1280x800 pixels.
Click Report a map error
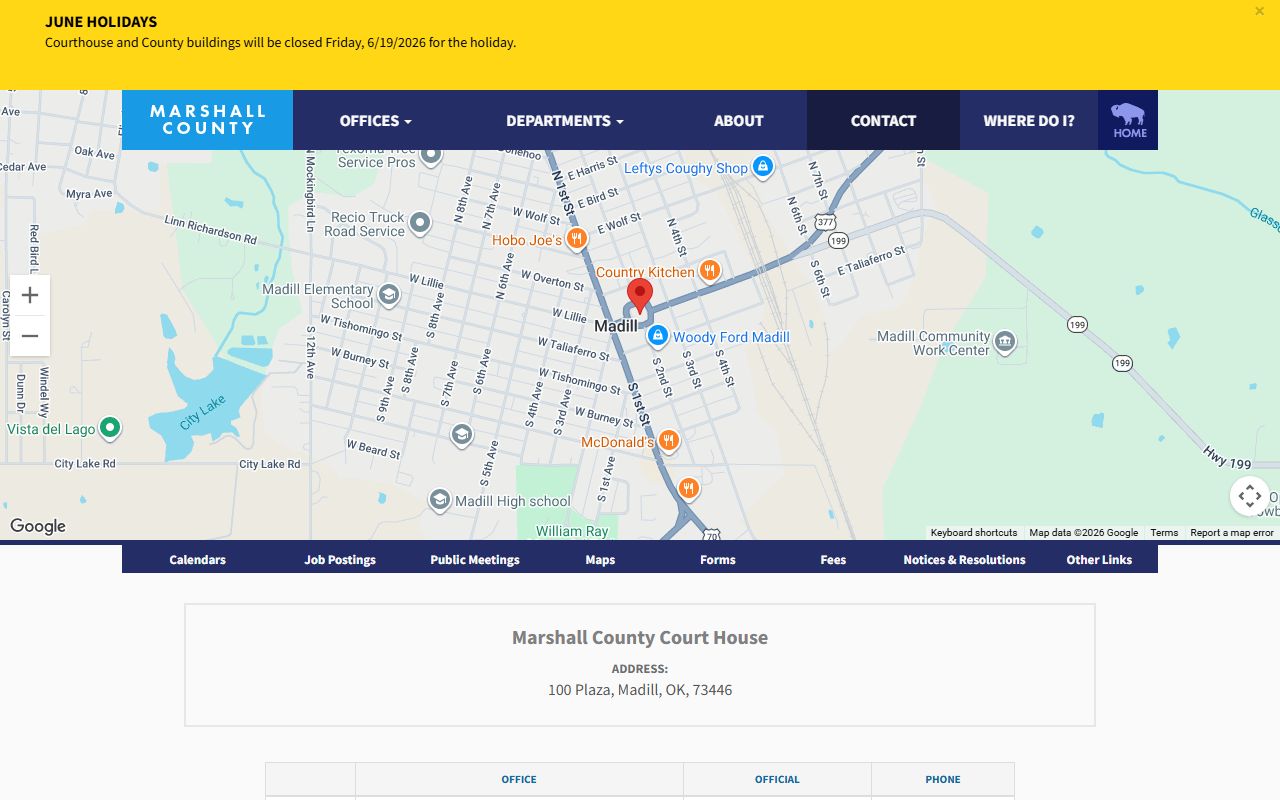tap(1232, 533)
